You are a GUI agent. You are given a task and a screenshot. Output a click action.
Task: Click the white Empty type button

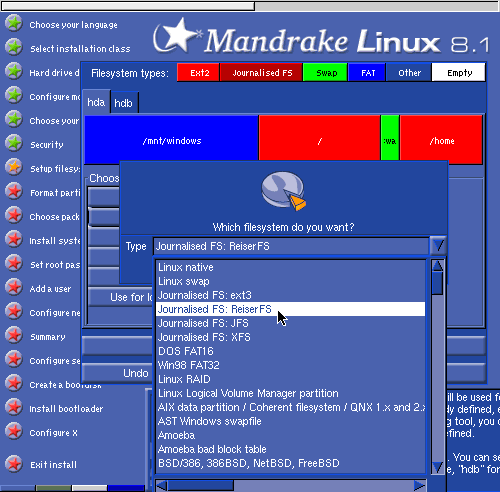click(x=458, y=72)
